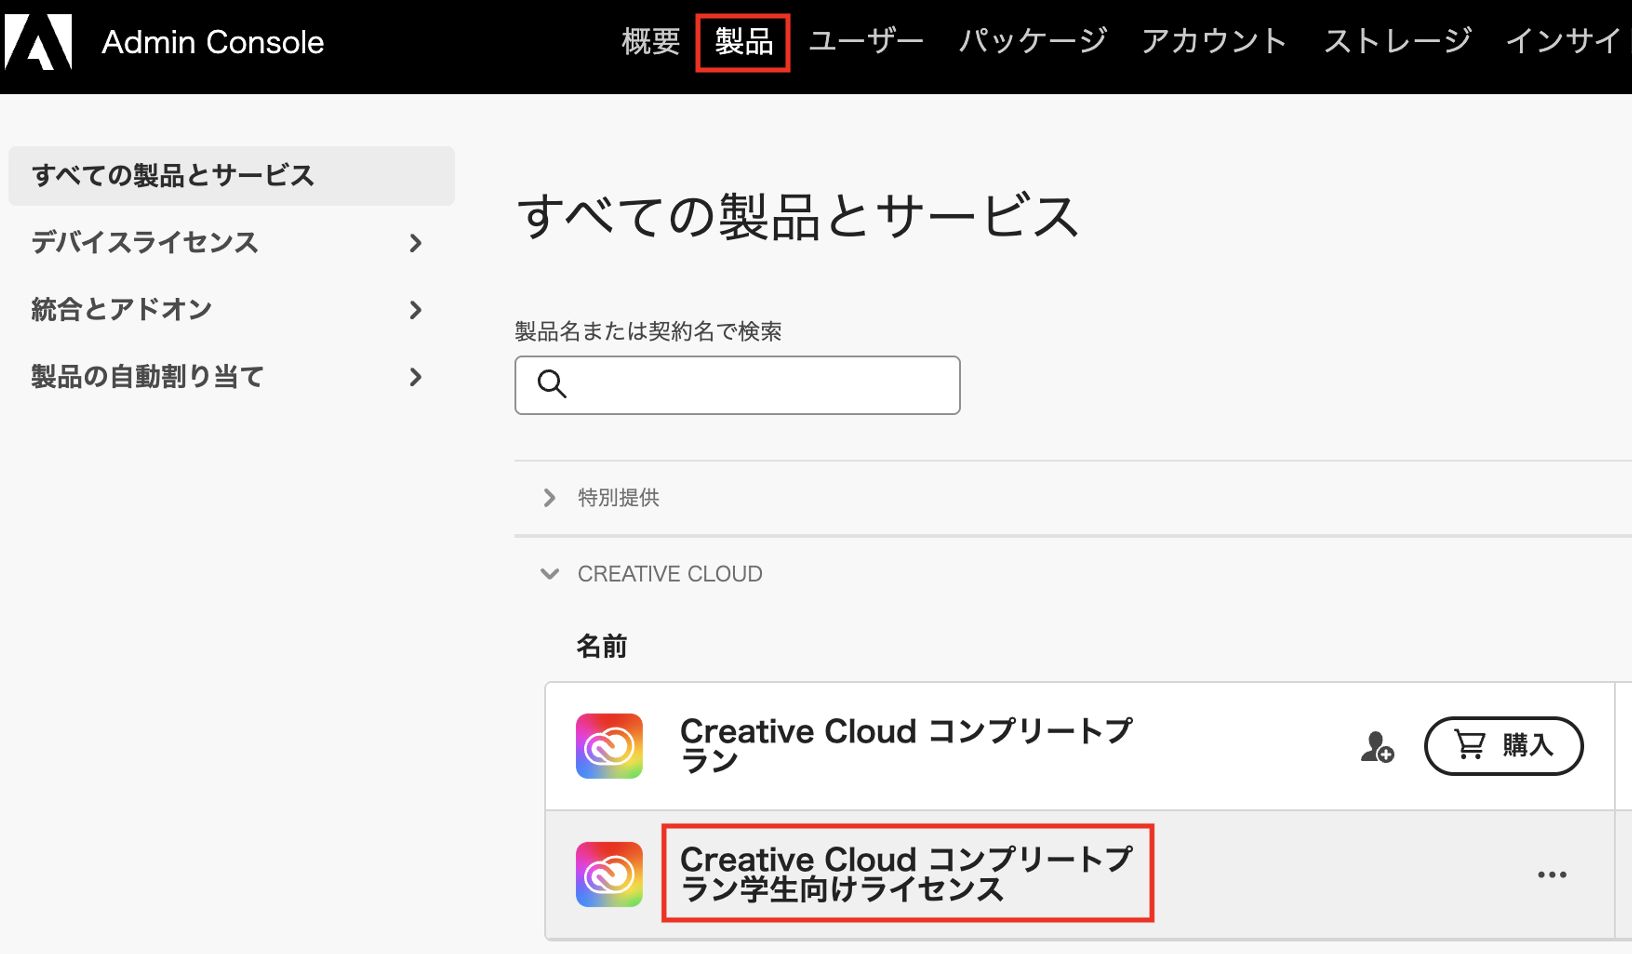Click the Admin Console title
This screenshot has width=1632, height=954.
213,42
